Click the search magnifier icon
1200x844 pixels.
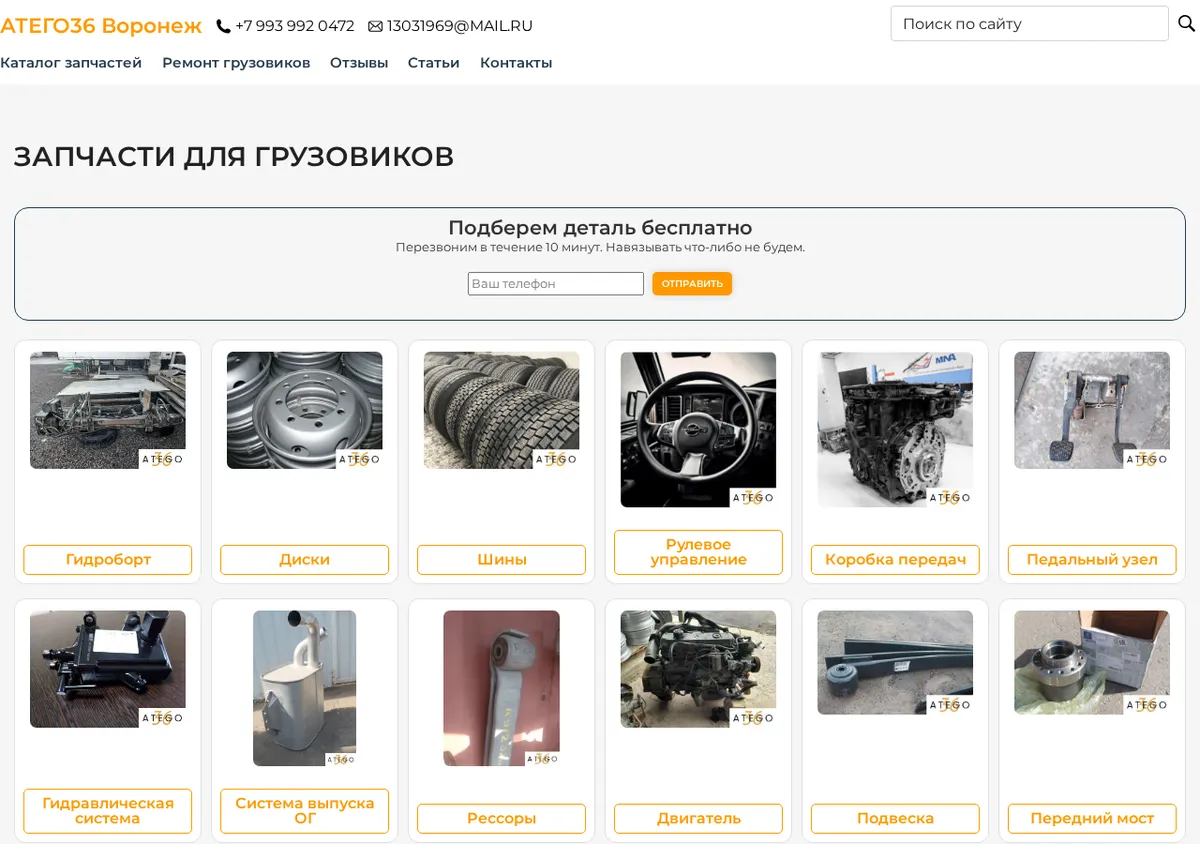(x=1186, y=24)
